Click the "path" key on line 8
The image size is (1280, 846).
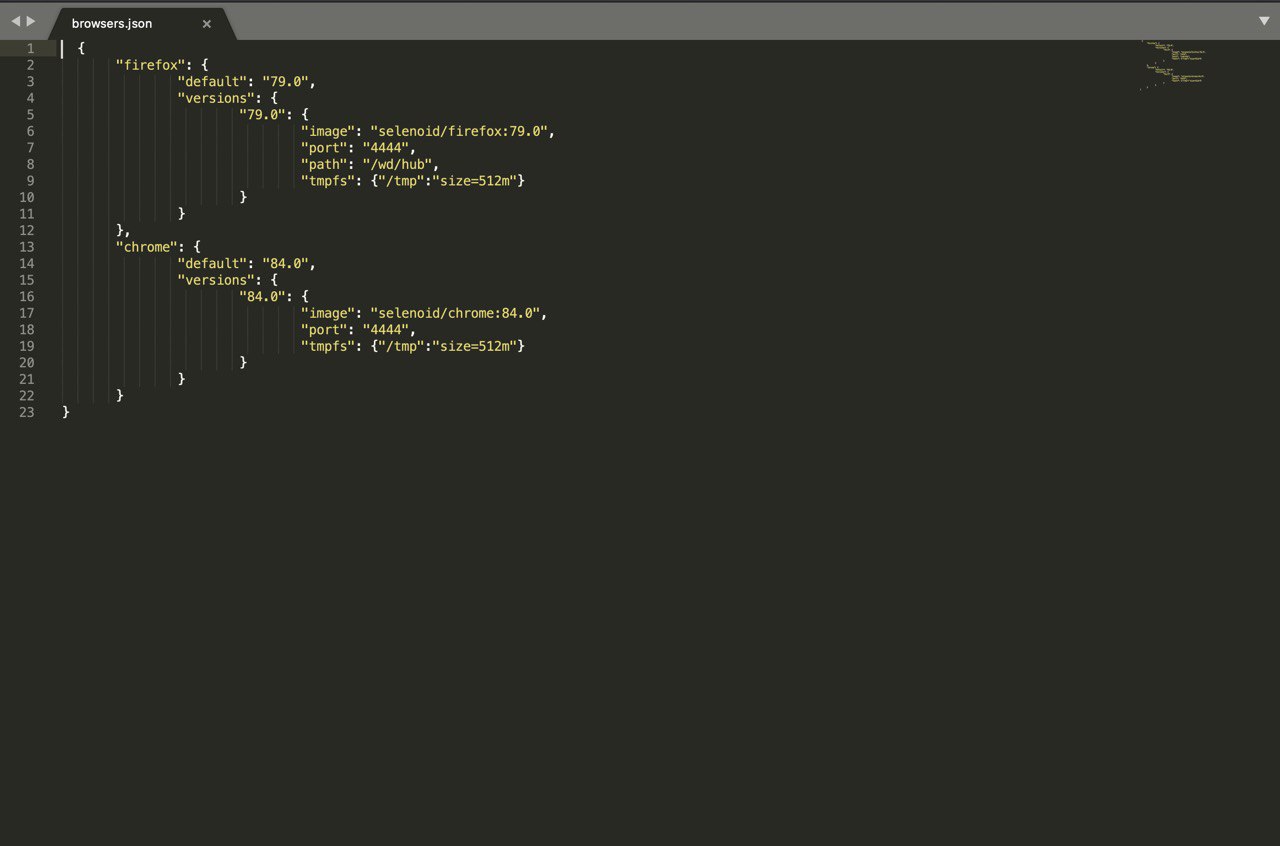pyautogui.click(x=324, y=164)
